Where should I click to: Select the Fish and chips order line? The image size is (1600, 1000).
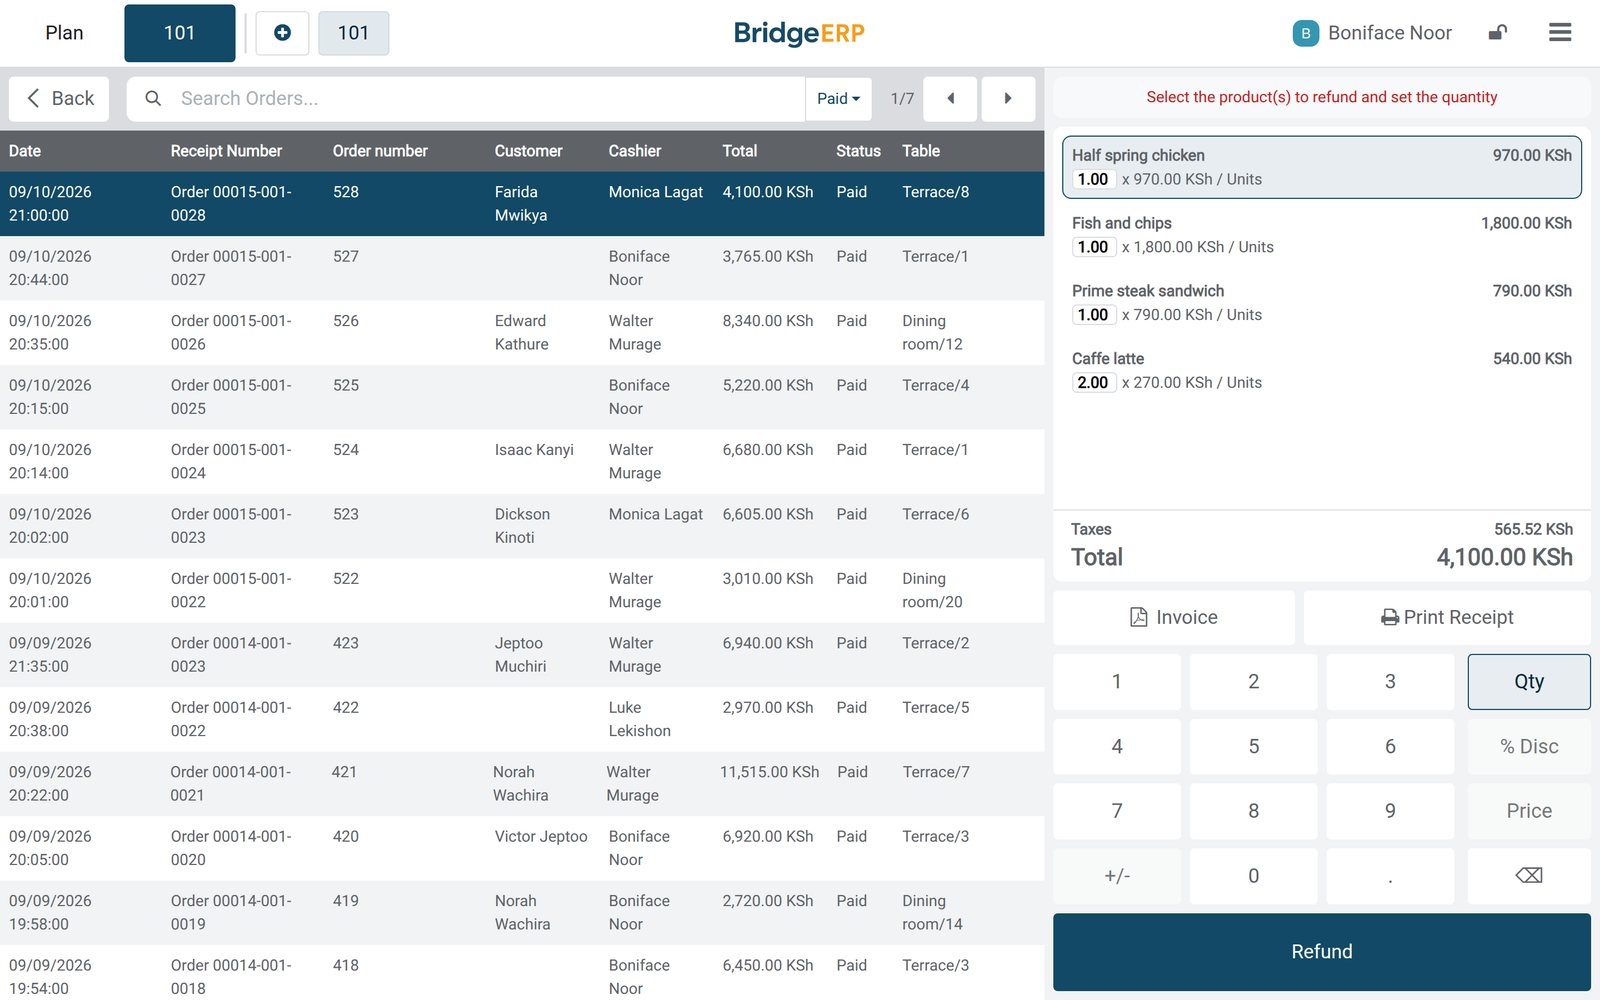tap(1322, 235)
